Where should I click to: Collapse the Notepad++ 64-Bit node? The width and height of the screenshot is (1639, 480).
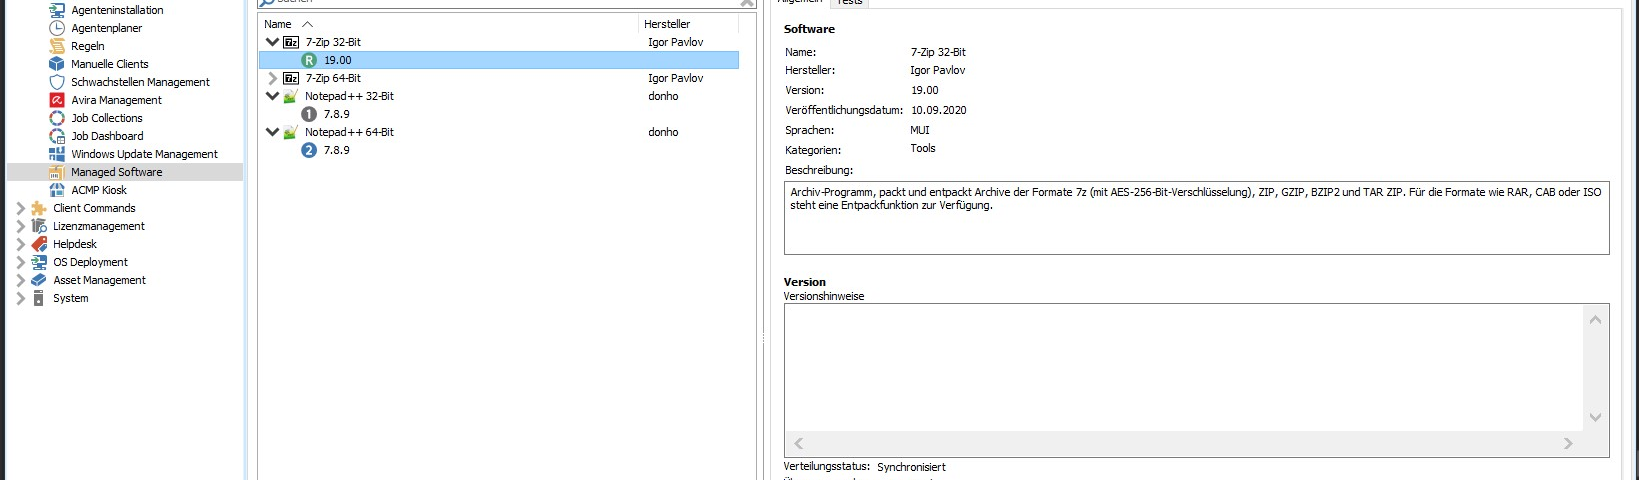click(272, 132)
